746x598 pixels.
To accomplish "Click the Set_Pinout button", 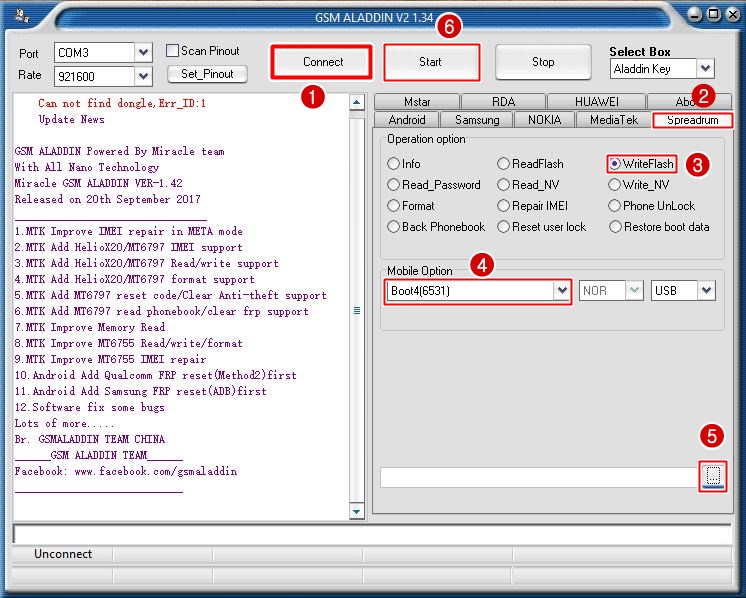I will tap(207, 74).
